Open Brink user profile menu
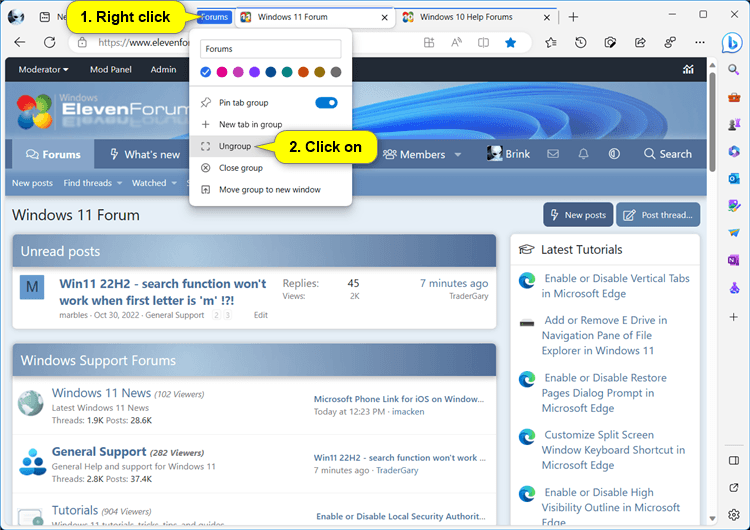Image resolution: width=750 pixels, height=530 pixels. 508,154
